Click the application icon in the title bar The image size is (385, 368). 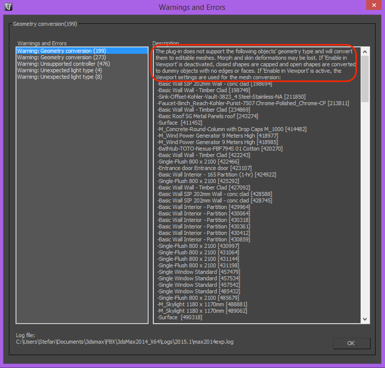pos(8,7)
